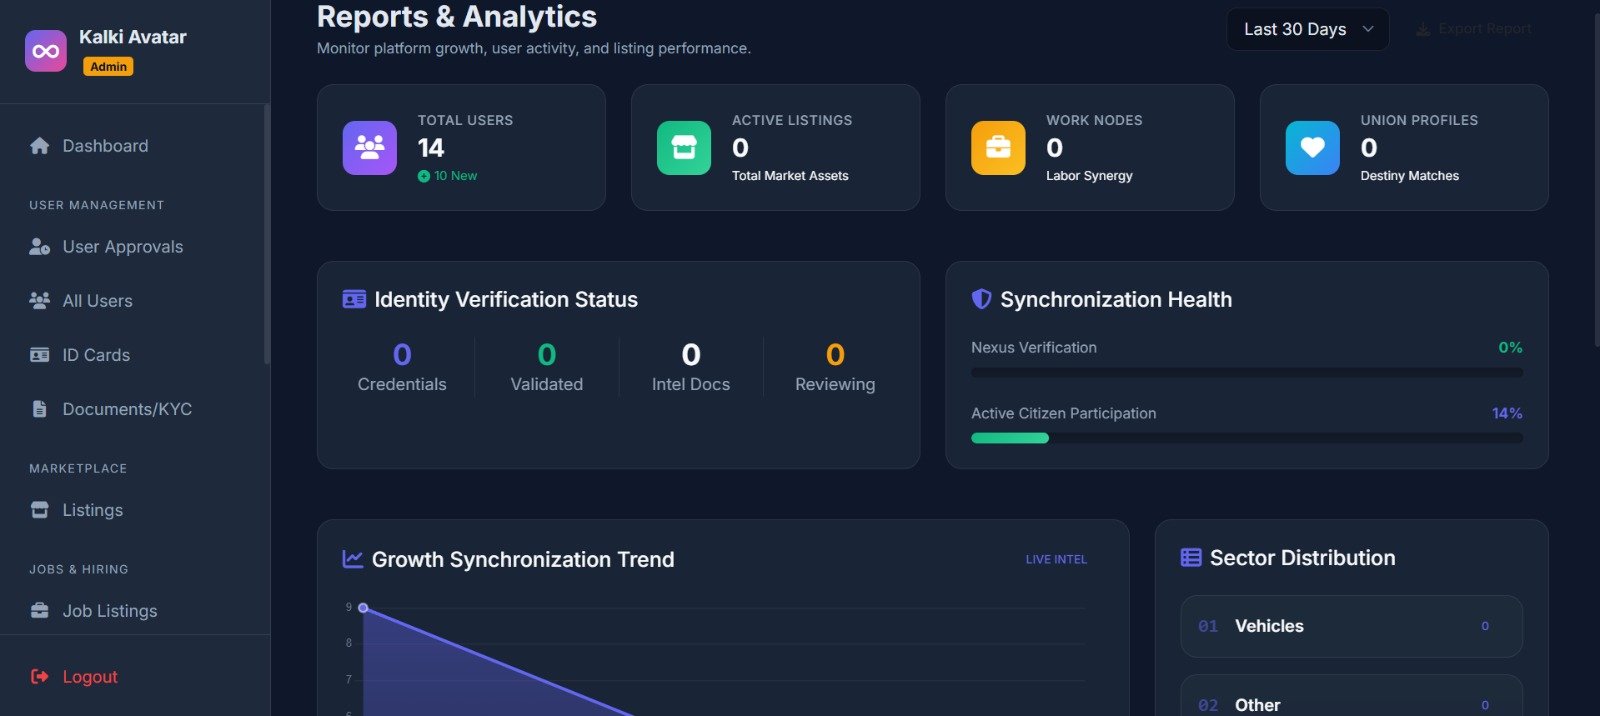
Task: Click the purple Total Users icon
Action: 369,148
